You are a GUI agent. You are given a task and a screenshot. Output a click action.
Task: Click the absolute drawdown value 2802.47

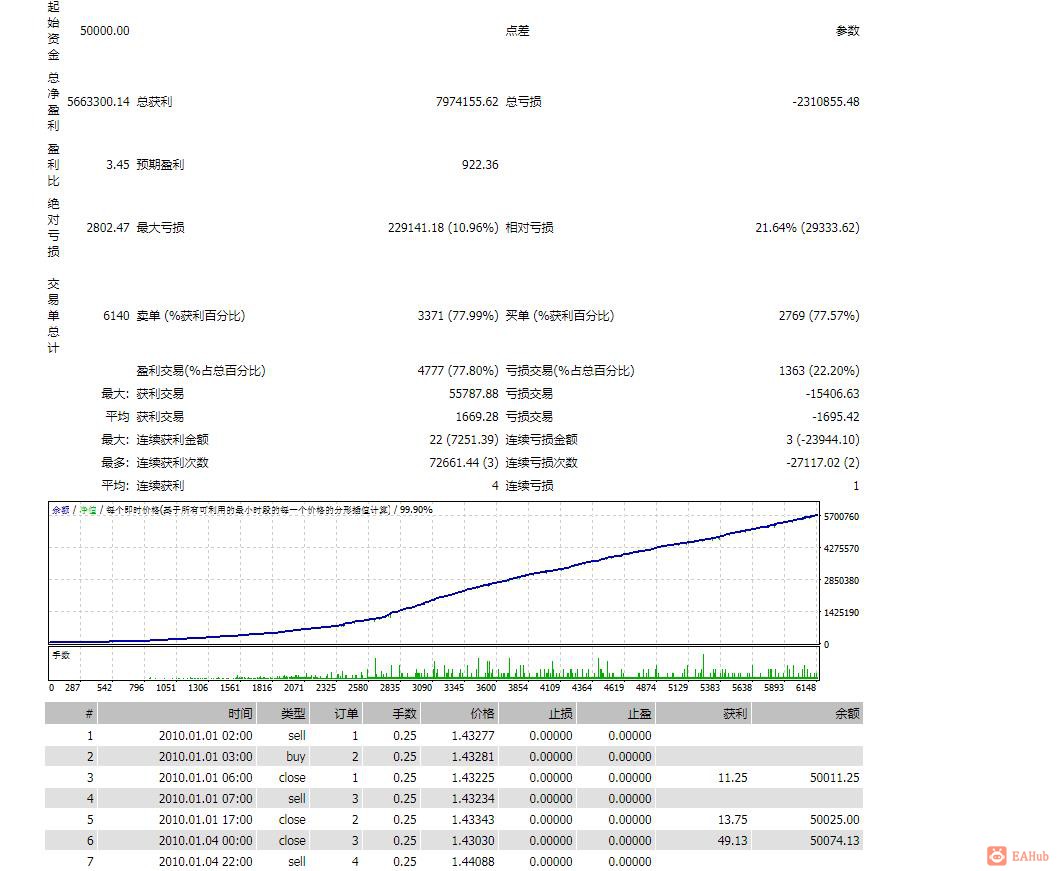tap(108, 228)
